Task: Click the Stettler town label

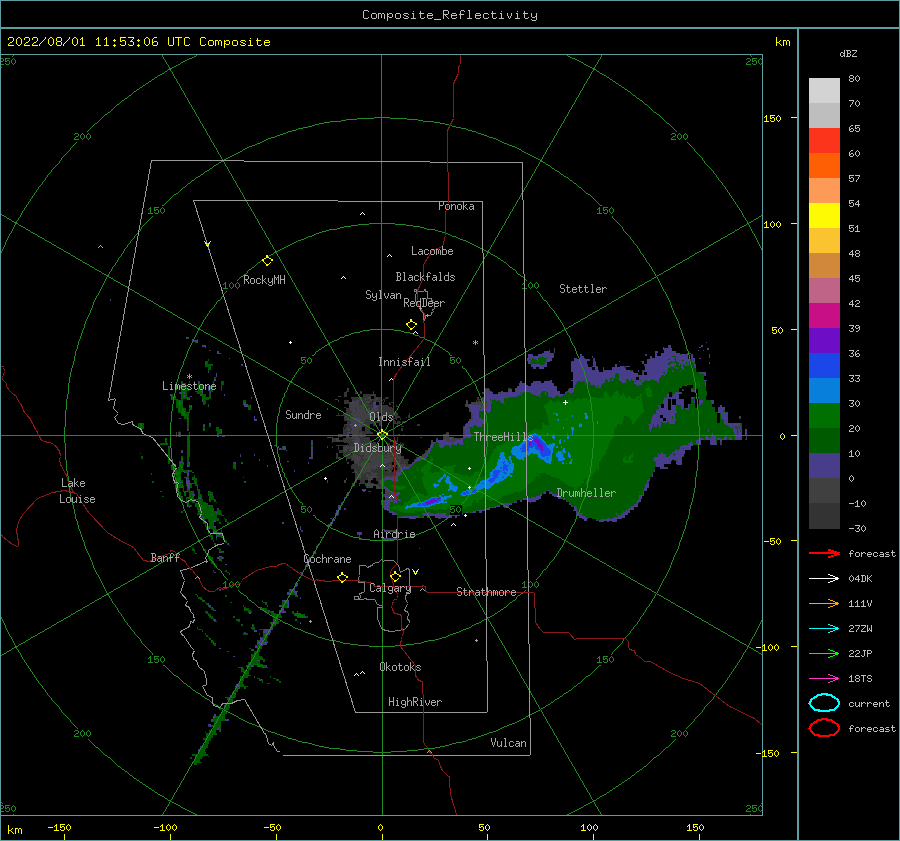Action: coord(583,289)
